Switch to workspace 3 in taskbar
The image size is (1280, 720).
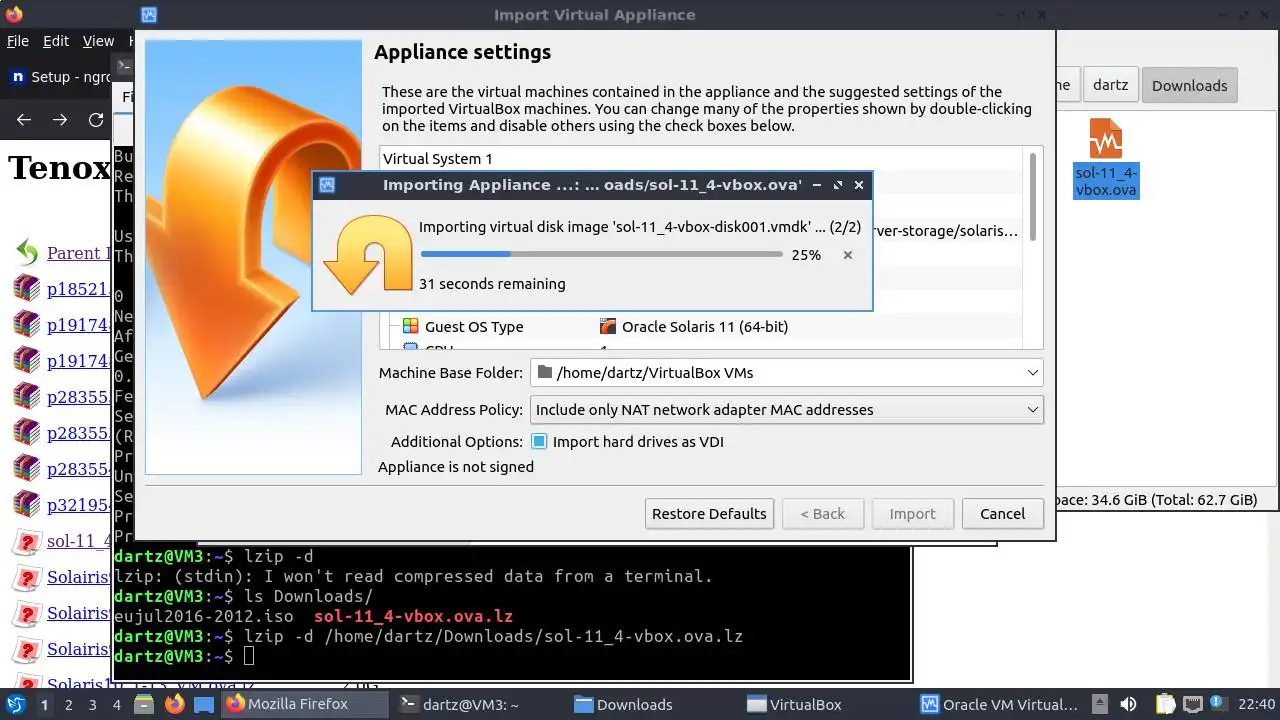pyautogui.click(x=93, y=704)
